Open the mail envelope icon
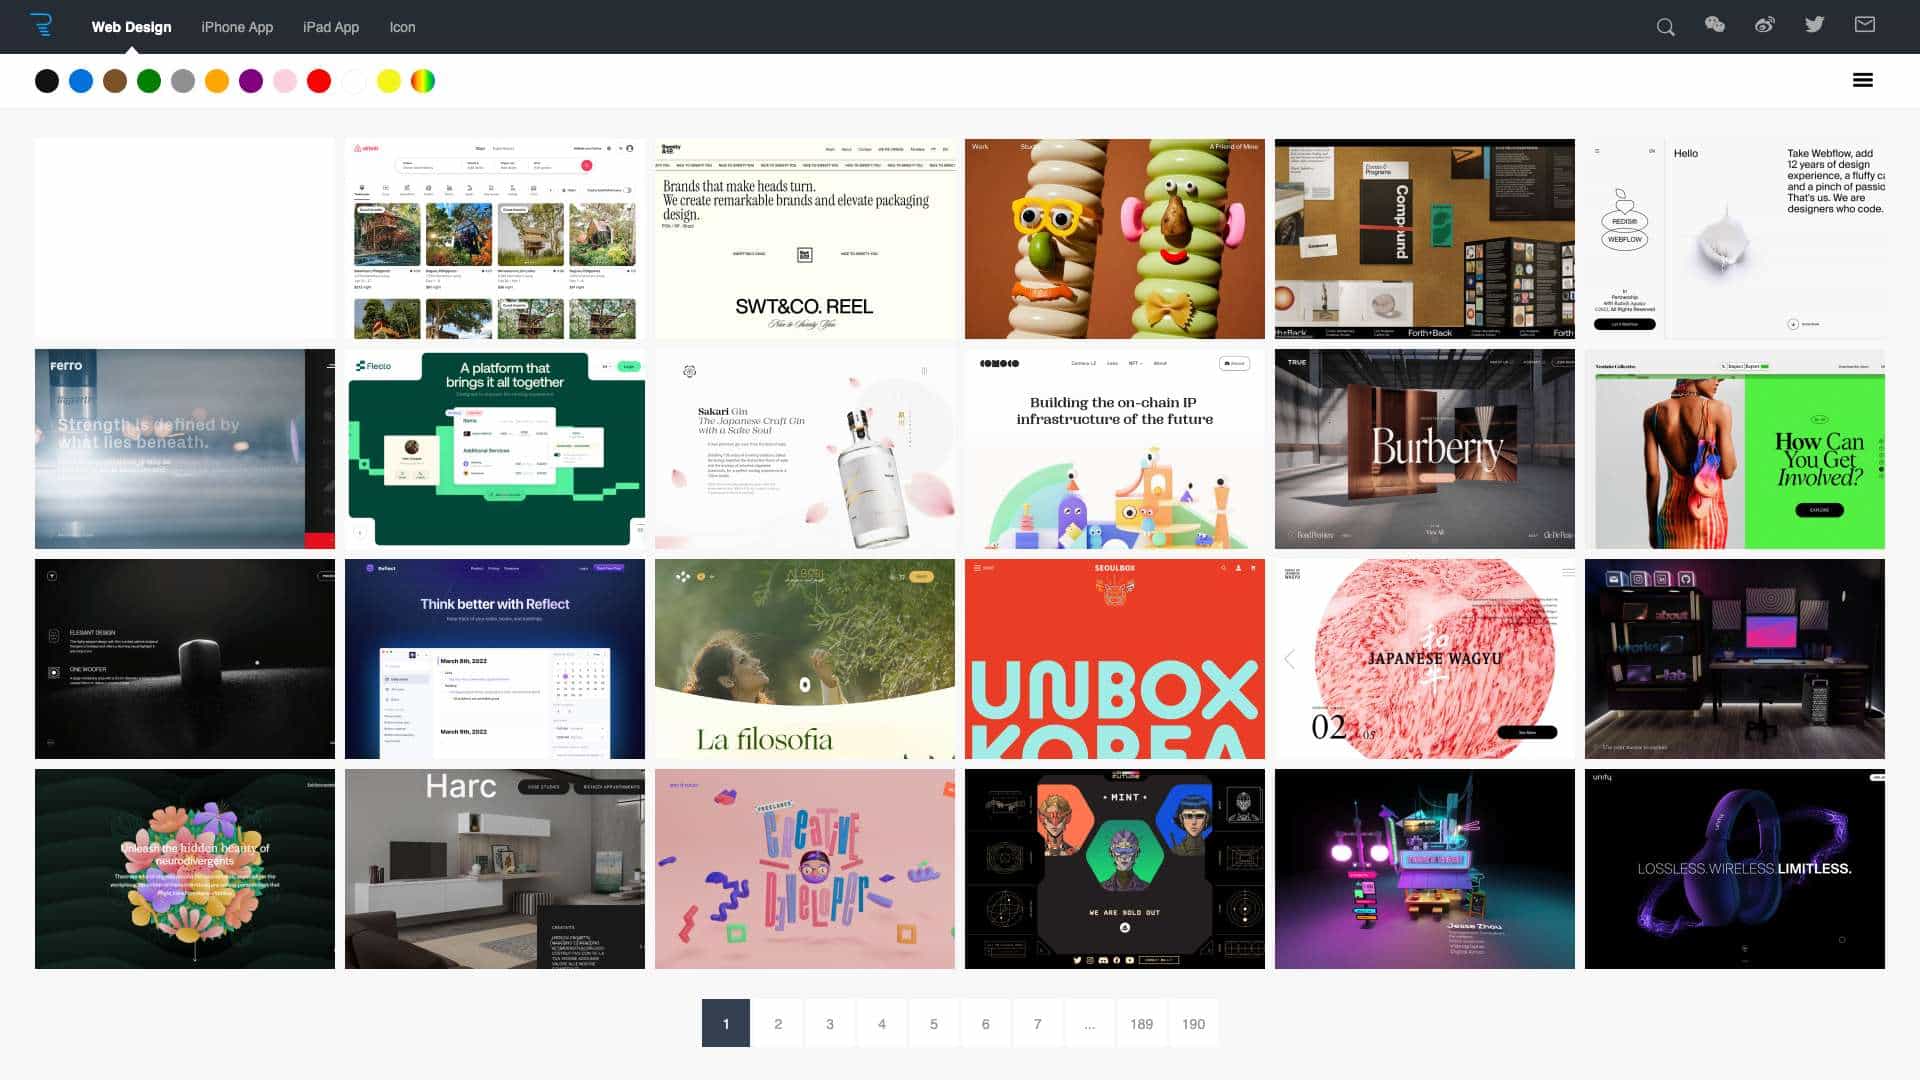The height and width of the screenshot is (1080, 1920). (1865, 24)
